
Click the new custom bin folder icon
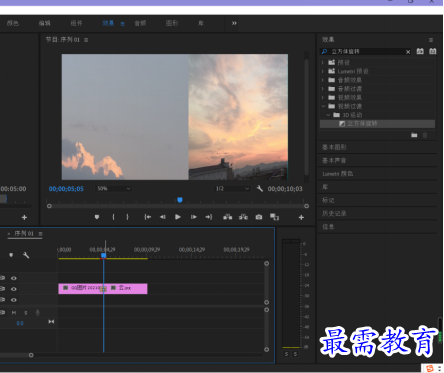coord(414,135)
